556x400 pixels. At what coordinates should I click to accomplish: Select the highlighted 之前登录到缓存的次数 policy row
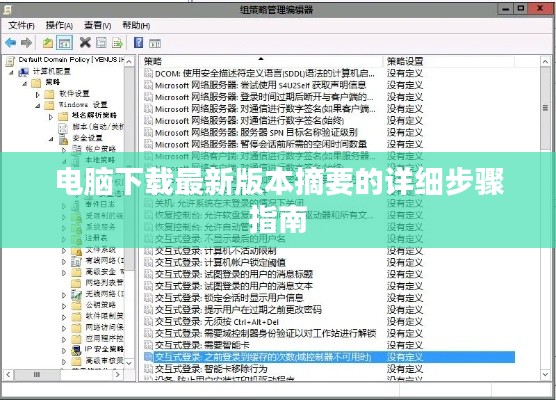click(x=329, y=357)
